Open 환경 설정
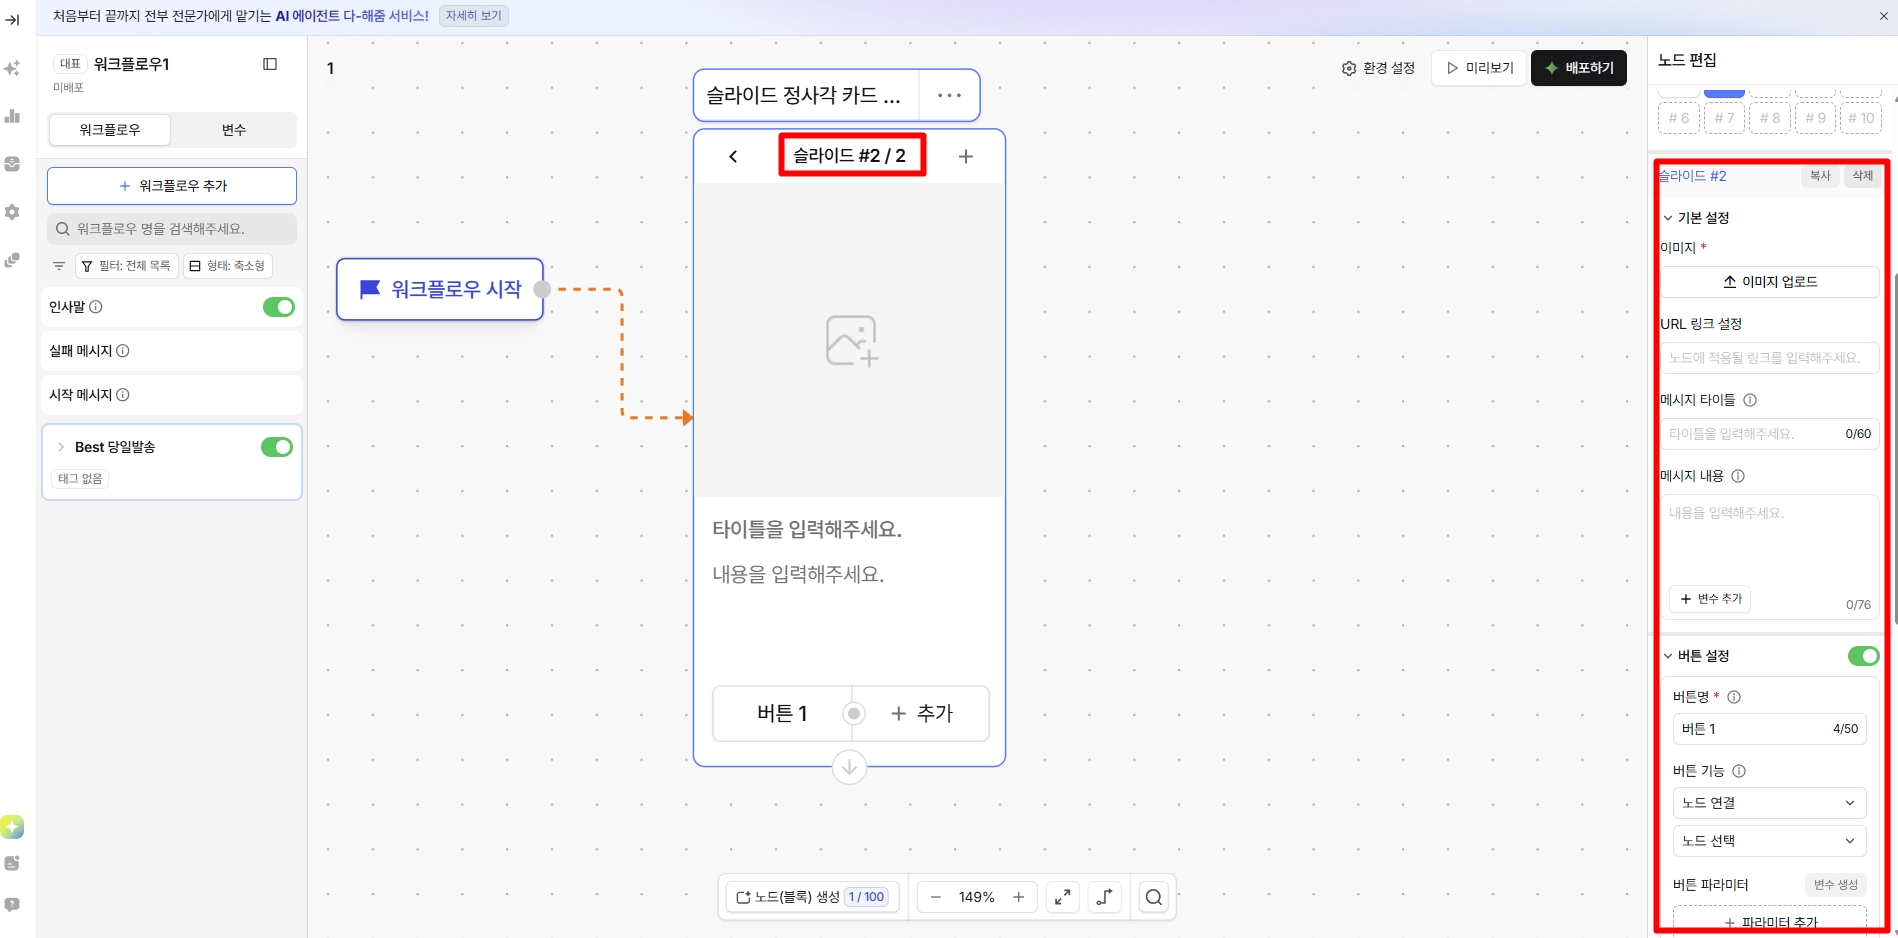 [x=1378, y=68]
